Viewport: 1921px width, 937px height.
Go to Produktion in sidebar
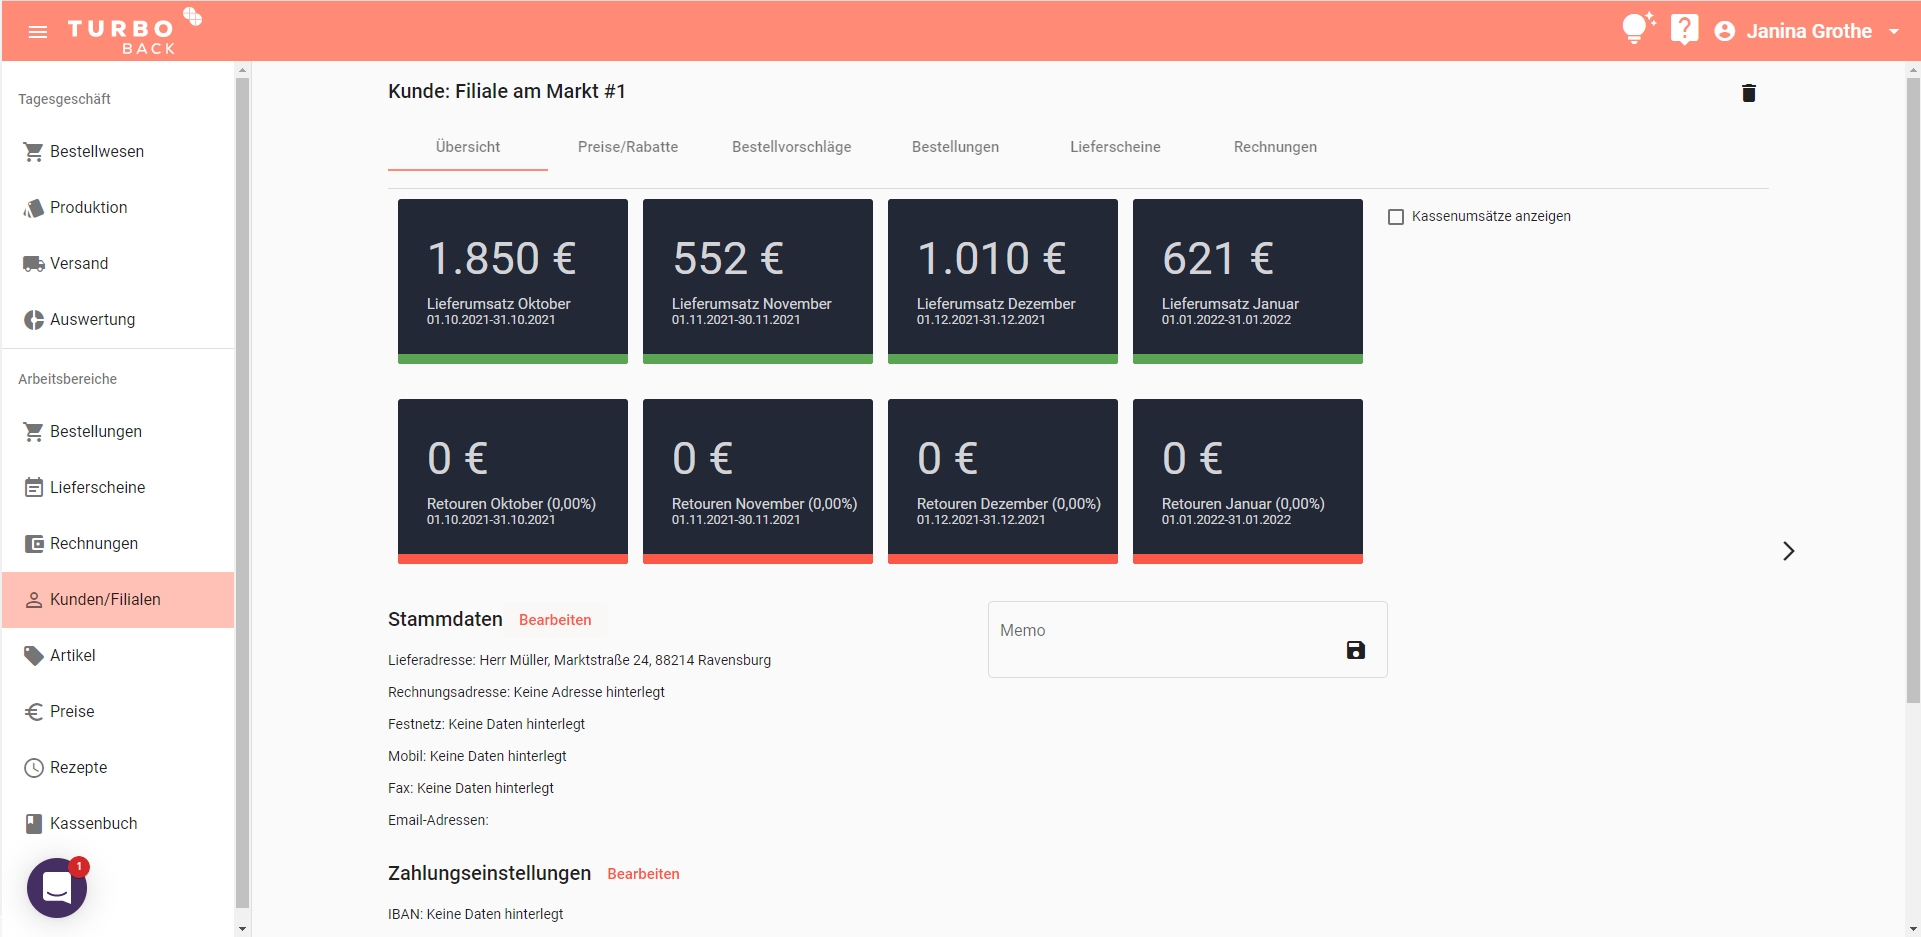118,208
